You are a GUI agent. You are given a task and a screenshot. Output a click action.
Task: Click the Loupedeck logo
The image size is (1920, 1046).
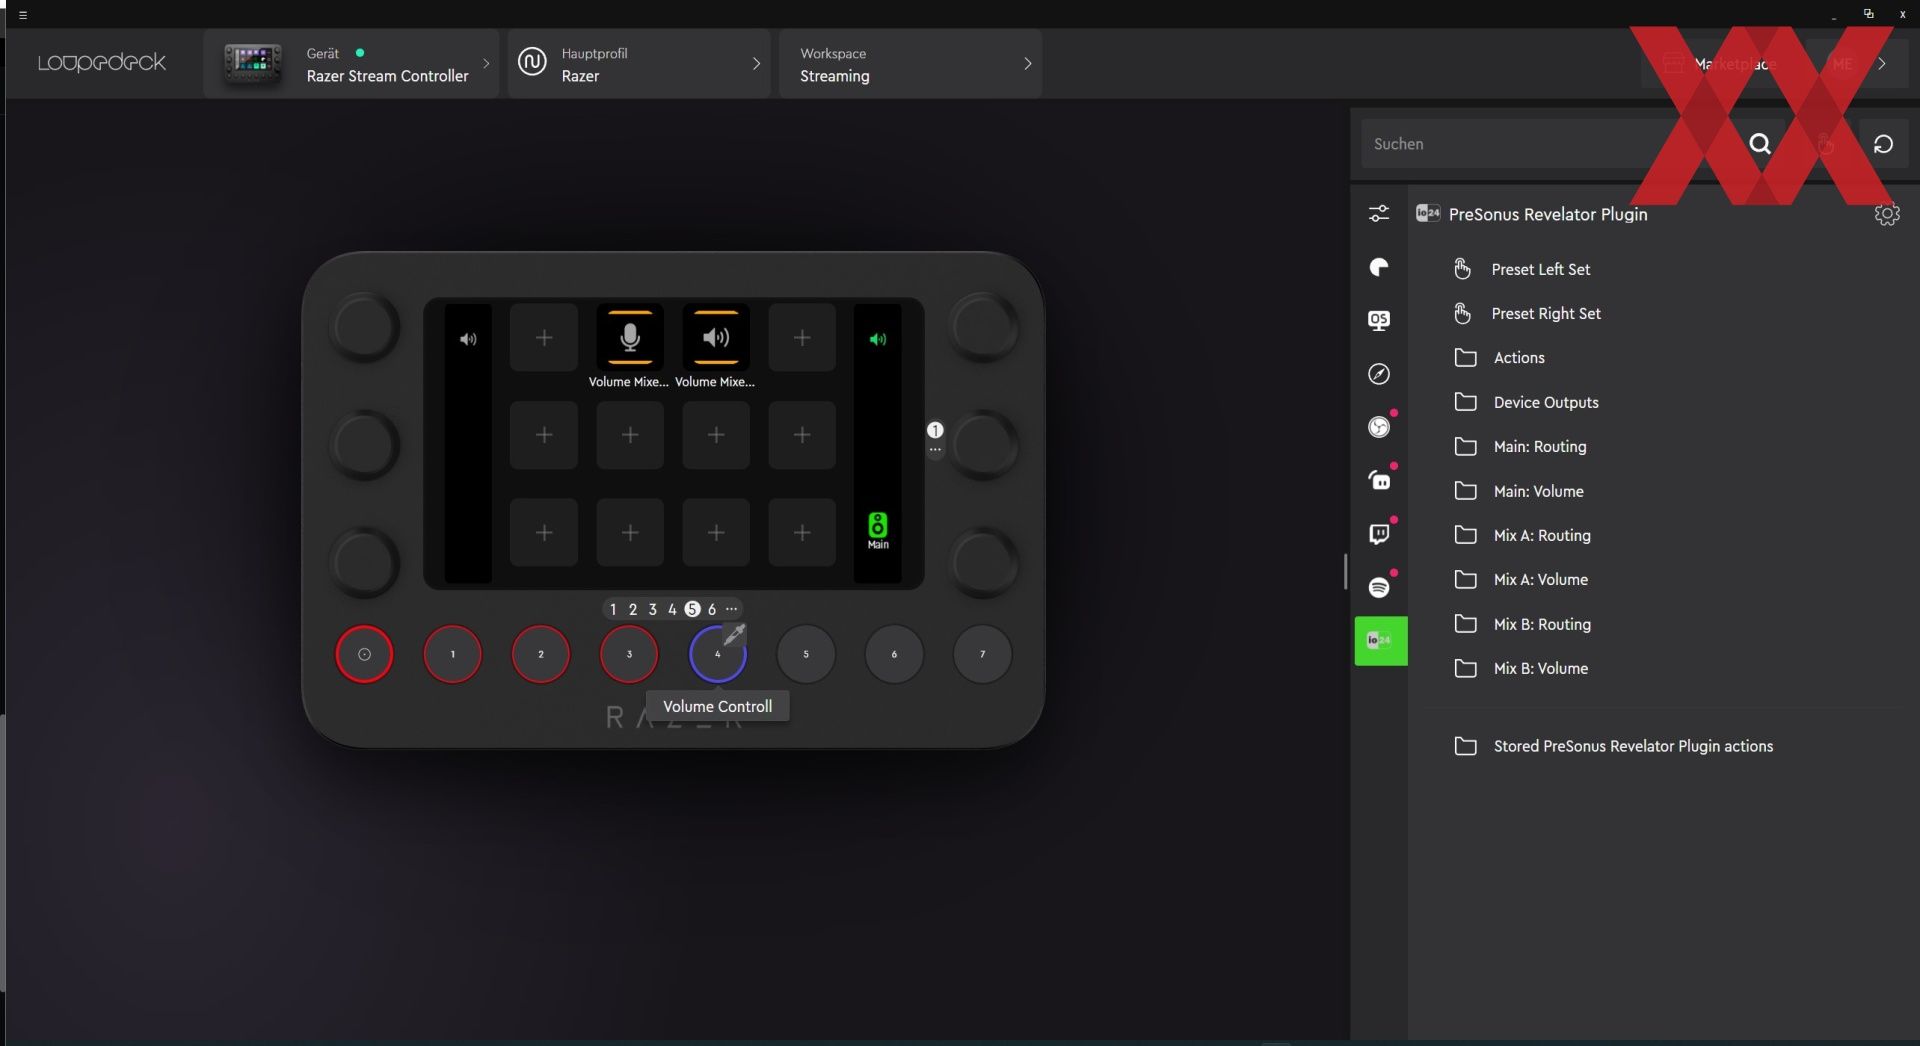102,63
